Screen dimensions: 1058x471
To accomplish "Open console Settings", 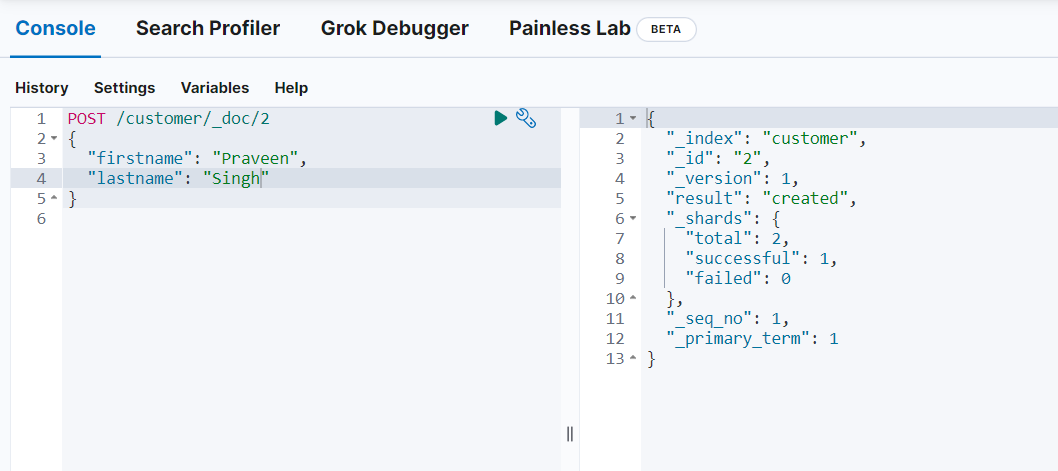I will coord(124,88).
